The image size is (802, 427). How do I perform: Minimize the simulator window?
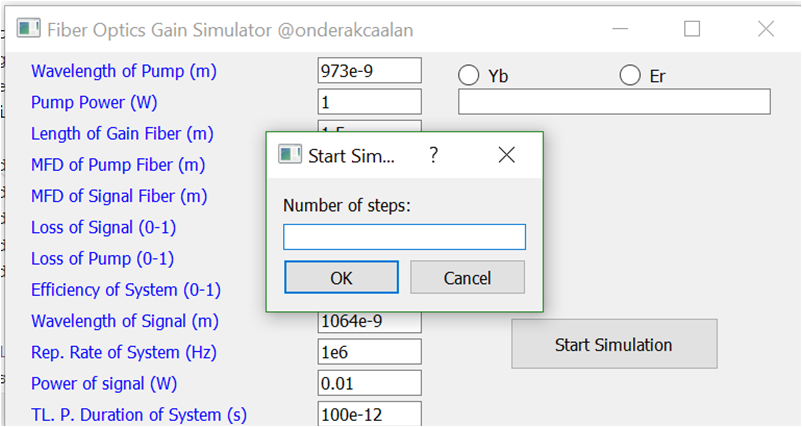[x=620, y=29]
